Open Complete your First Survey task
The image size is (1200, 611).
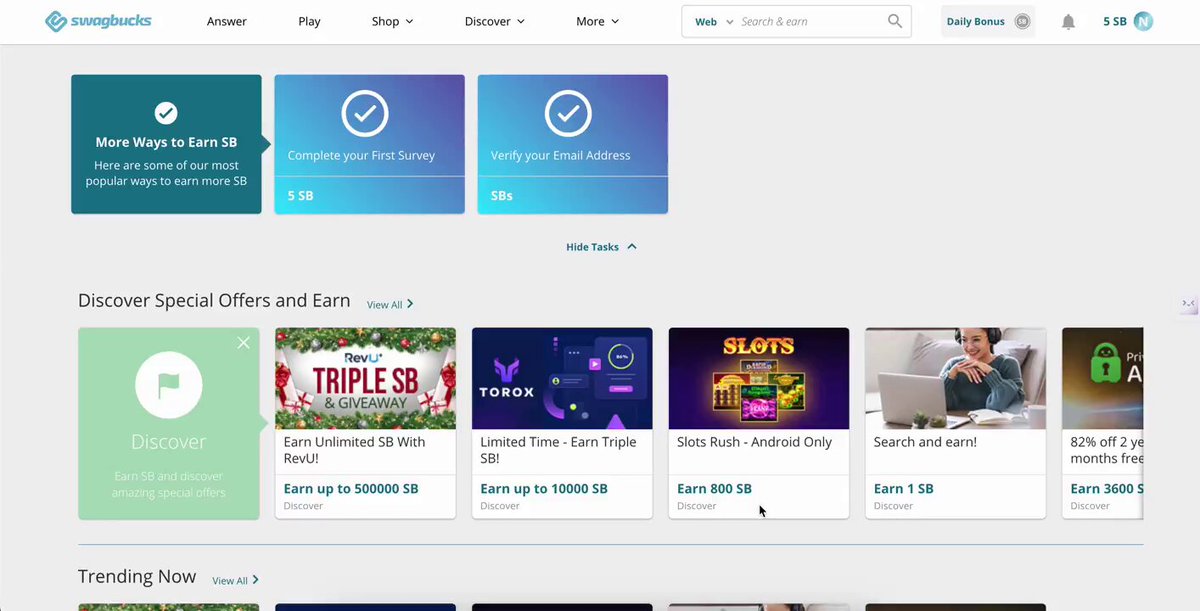pyautogui.click(x=369, y=144)
